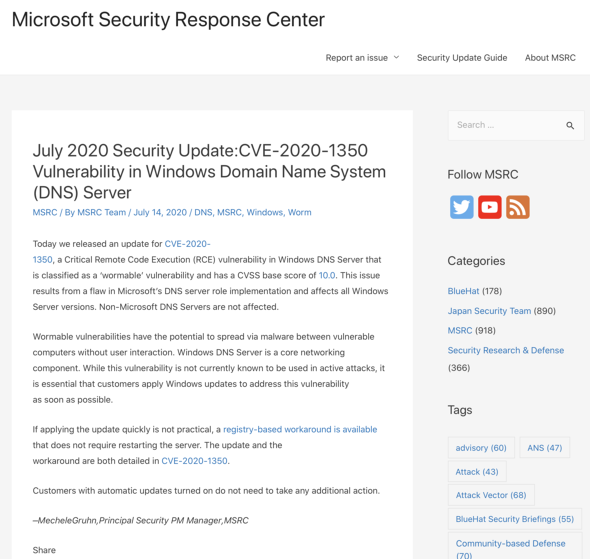The image size is (590, 559).
Task: Select the advisory (60) tag
Action: pyautogui.click(x=481, y=448)
